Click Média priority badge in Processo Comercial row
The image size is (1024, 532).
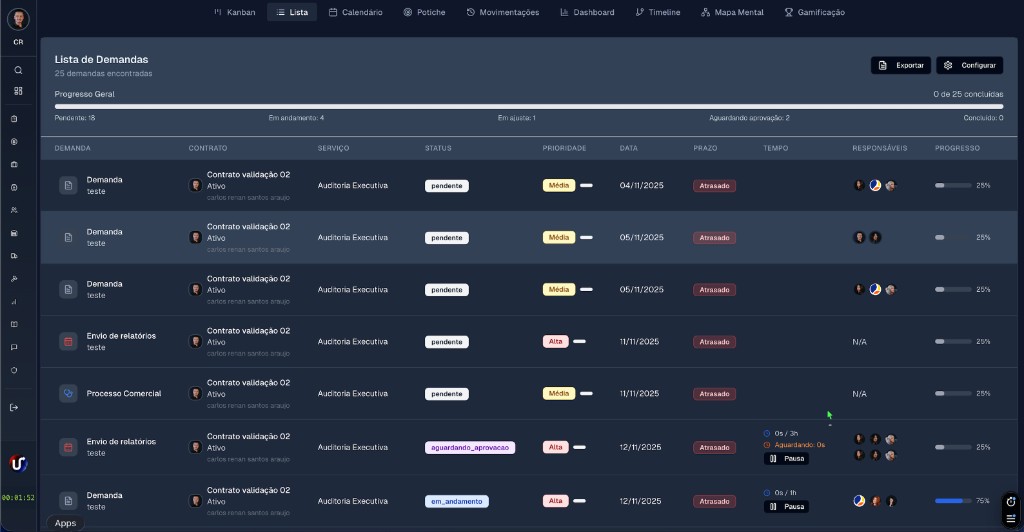pyautogui.click(x=559, y=394)
